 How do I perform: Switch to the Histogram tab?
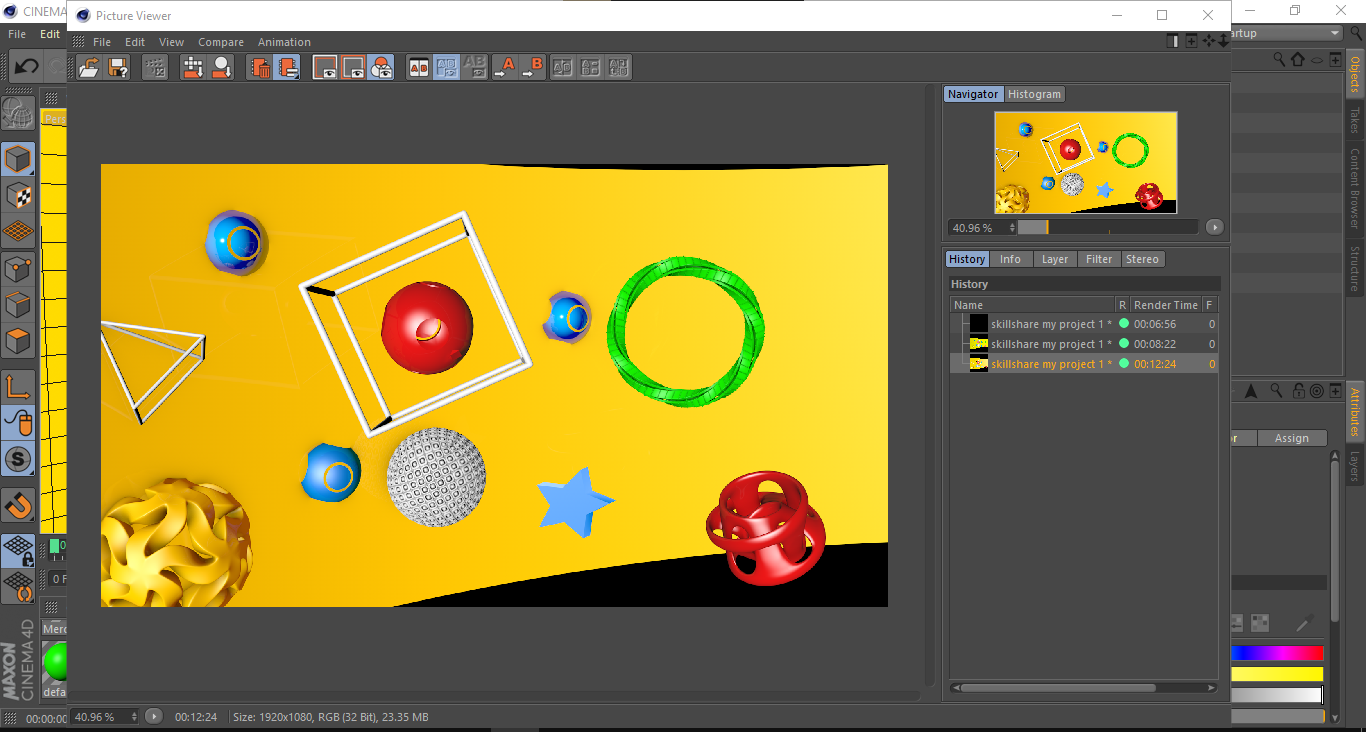1034,94
